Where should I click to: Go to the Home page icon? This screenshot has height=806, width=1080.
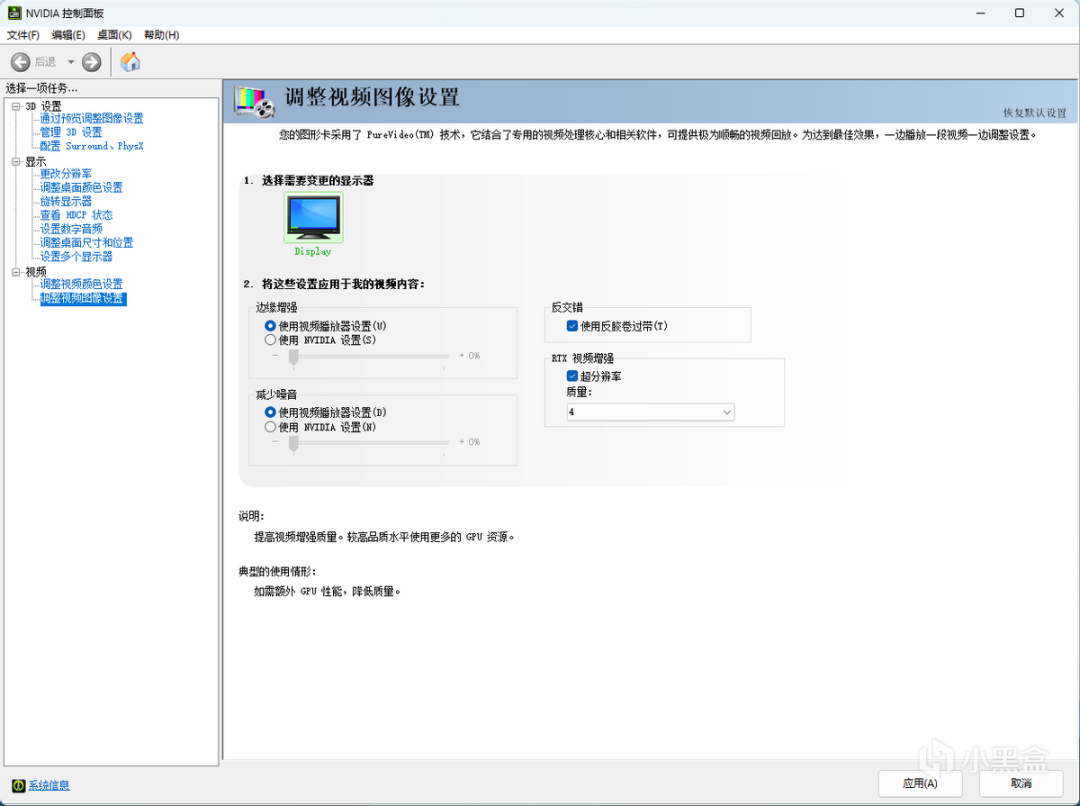coord(130,62)
